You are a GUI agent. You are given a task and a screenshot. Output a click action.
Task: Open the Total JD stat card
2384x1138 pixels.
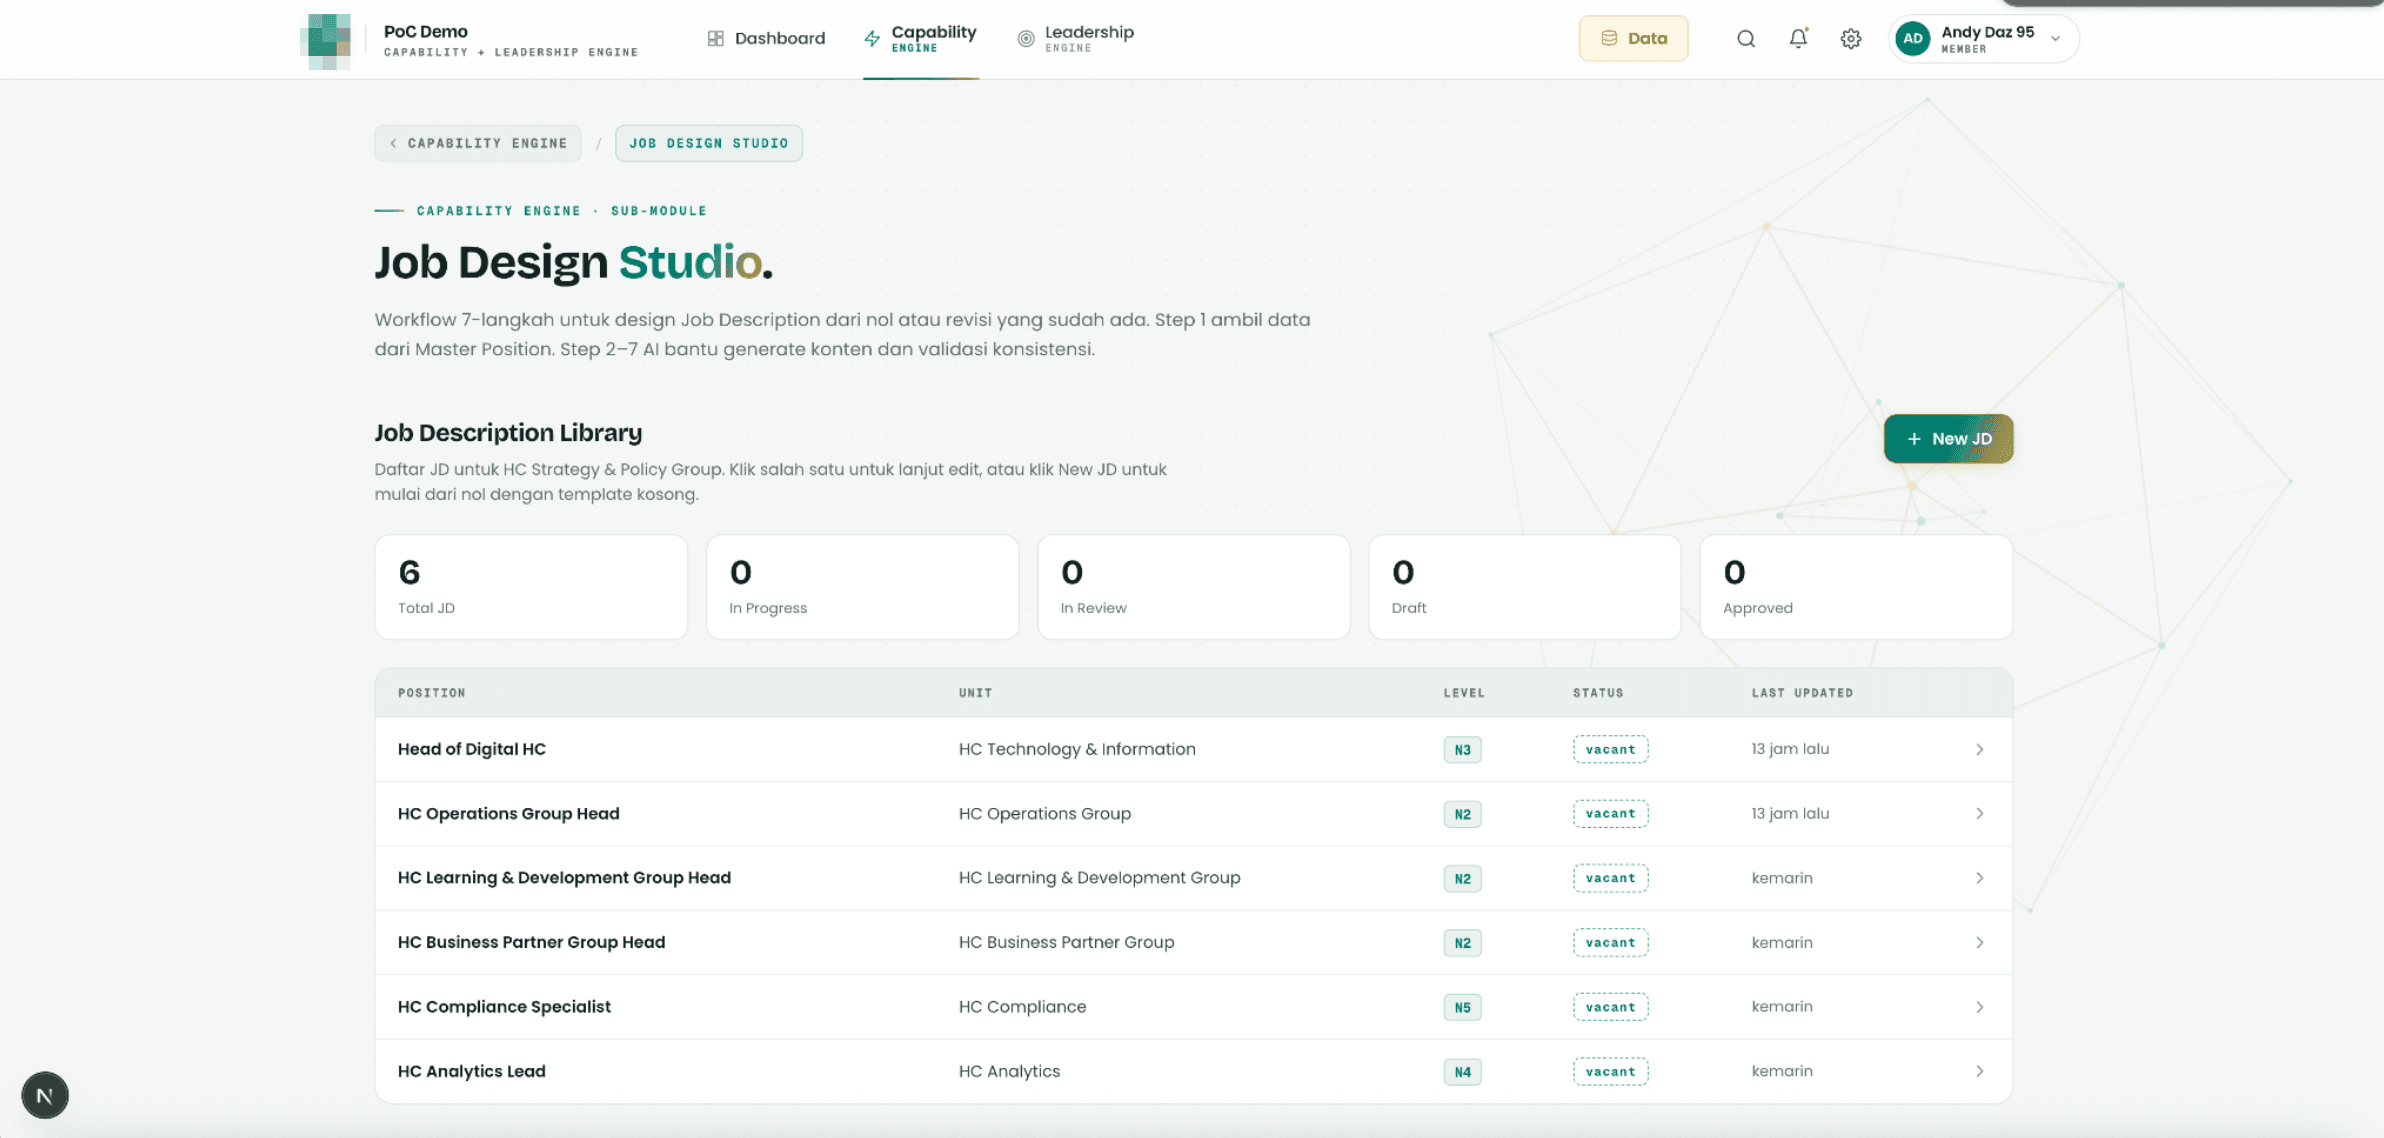pos(531,587)
